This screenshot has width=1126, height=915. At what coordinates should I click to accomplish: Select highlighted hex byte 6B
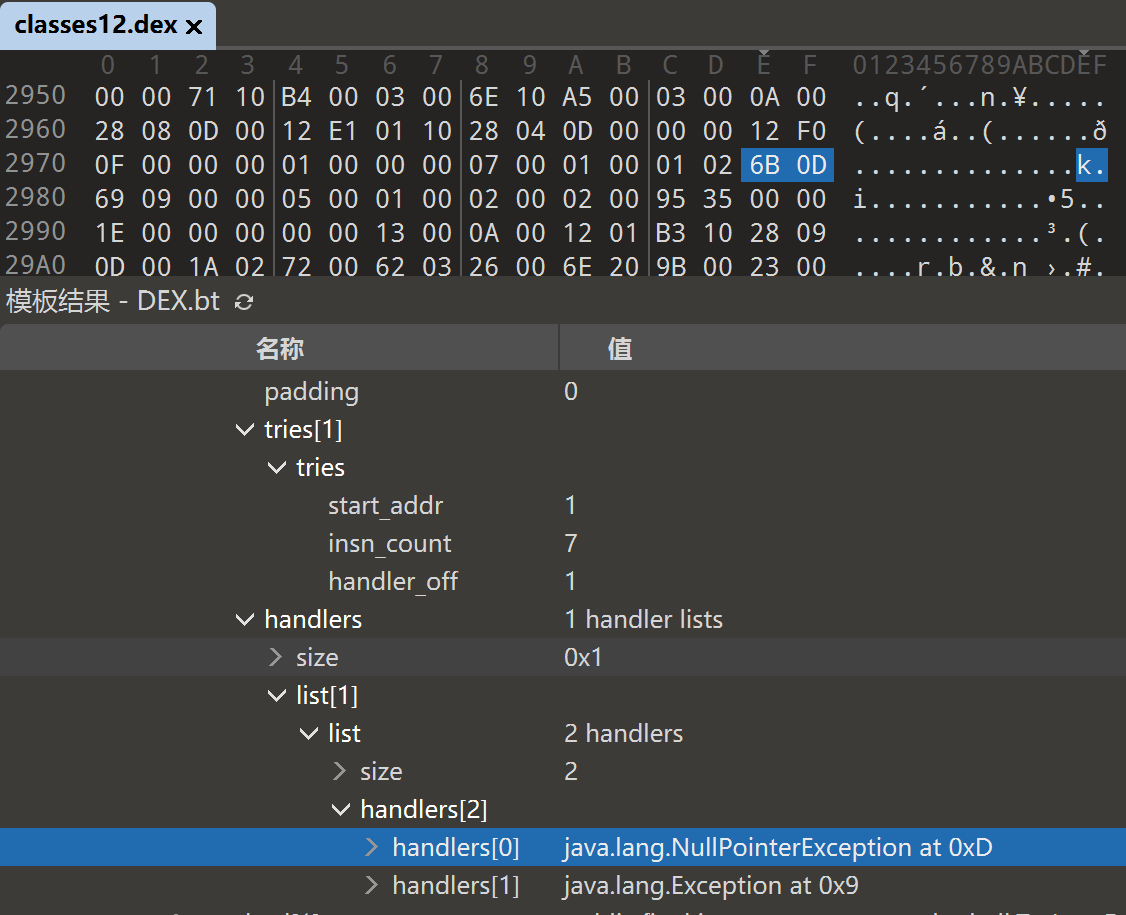pyautogui.click(x=764, y=165)
